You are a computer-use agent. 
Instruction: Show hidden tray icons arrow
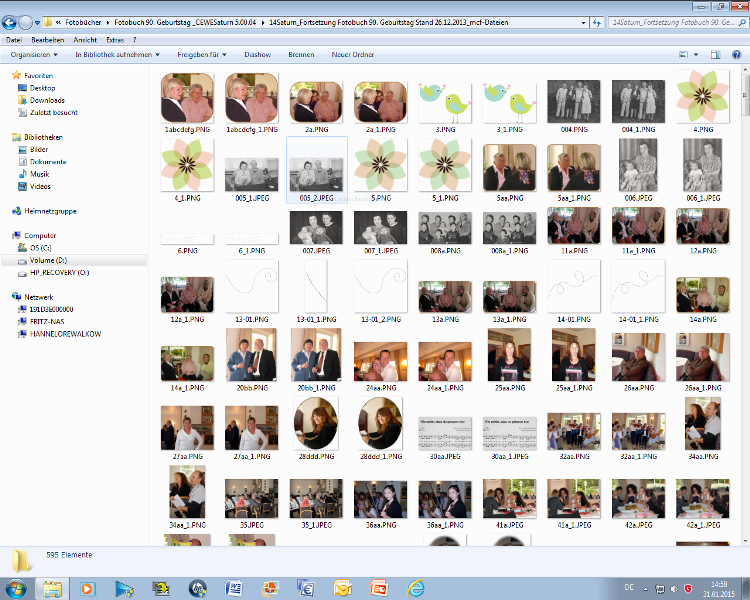(x=645, y=589)
